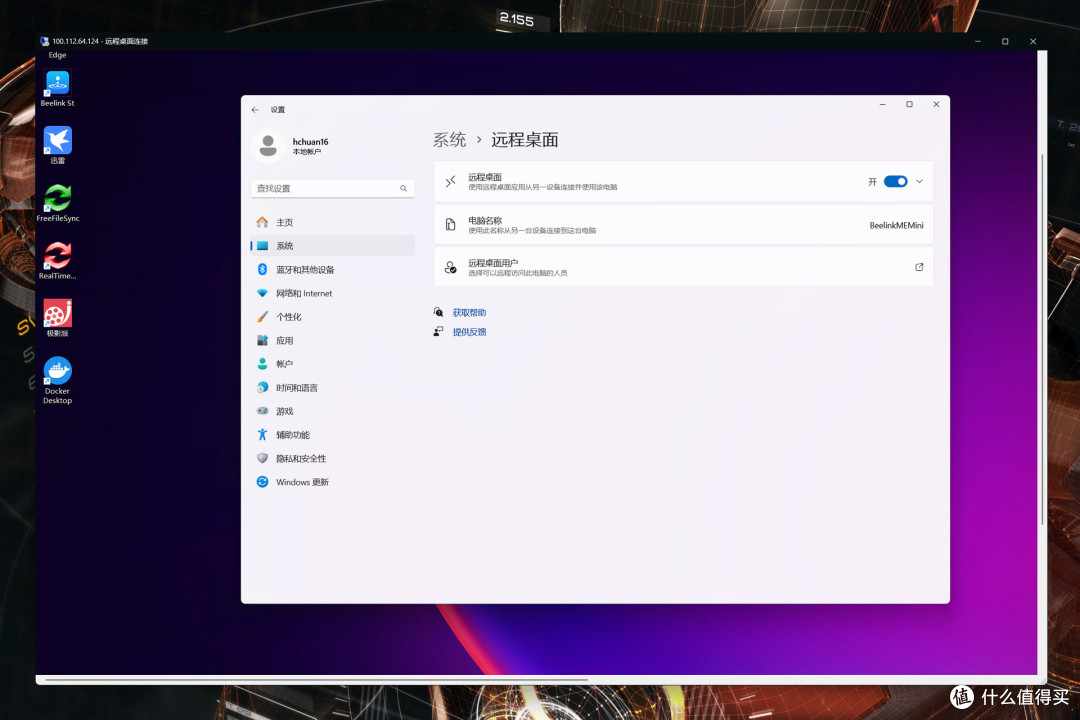Viewport: 1080px width, 720px height.
Task: Click remote desktop connection title icon
Action: click(x=45, y=41)
